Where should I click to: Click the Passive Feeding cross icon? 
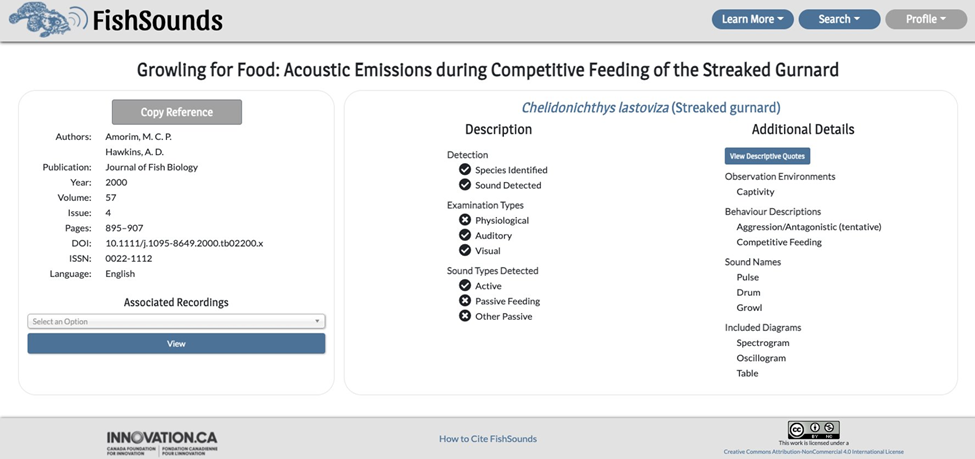(x=464, y=301)
